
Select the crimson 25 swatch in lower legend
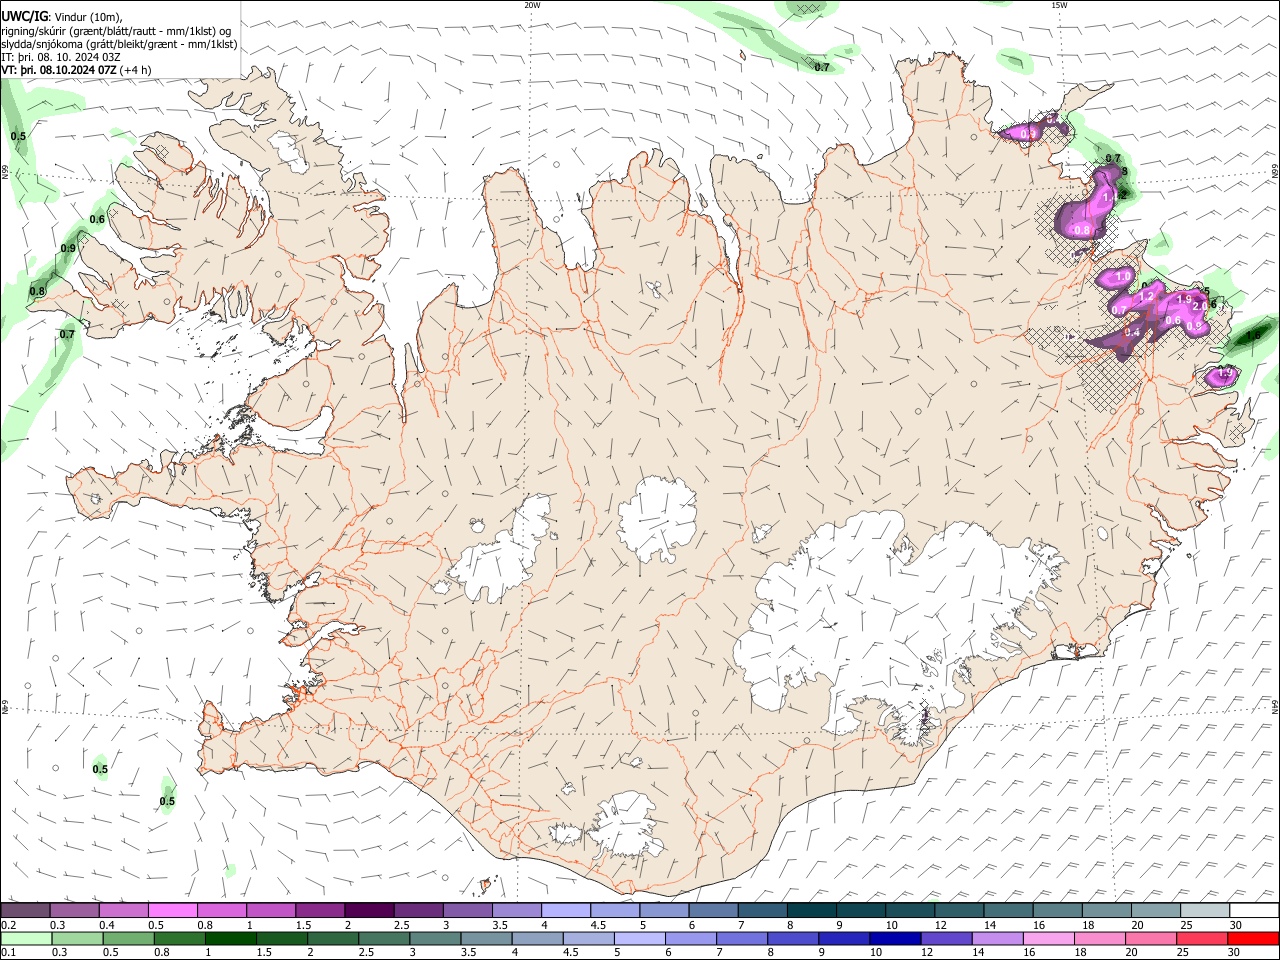click(x=1203, y=938)
